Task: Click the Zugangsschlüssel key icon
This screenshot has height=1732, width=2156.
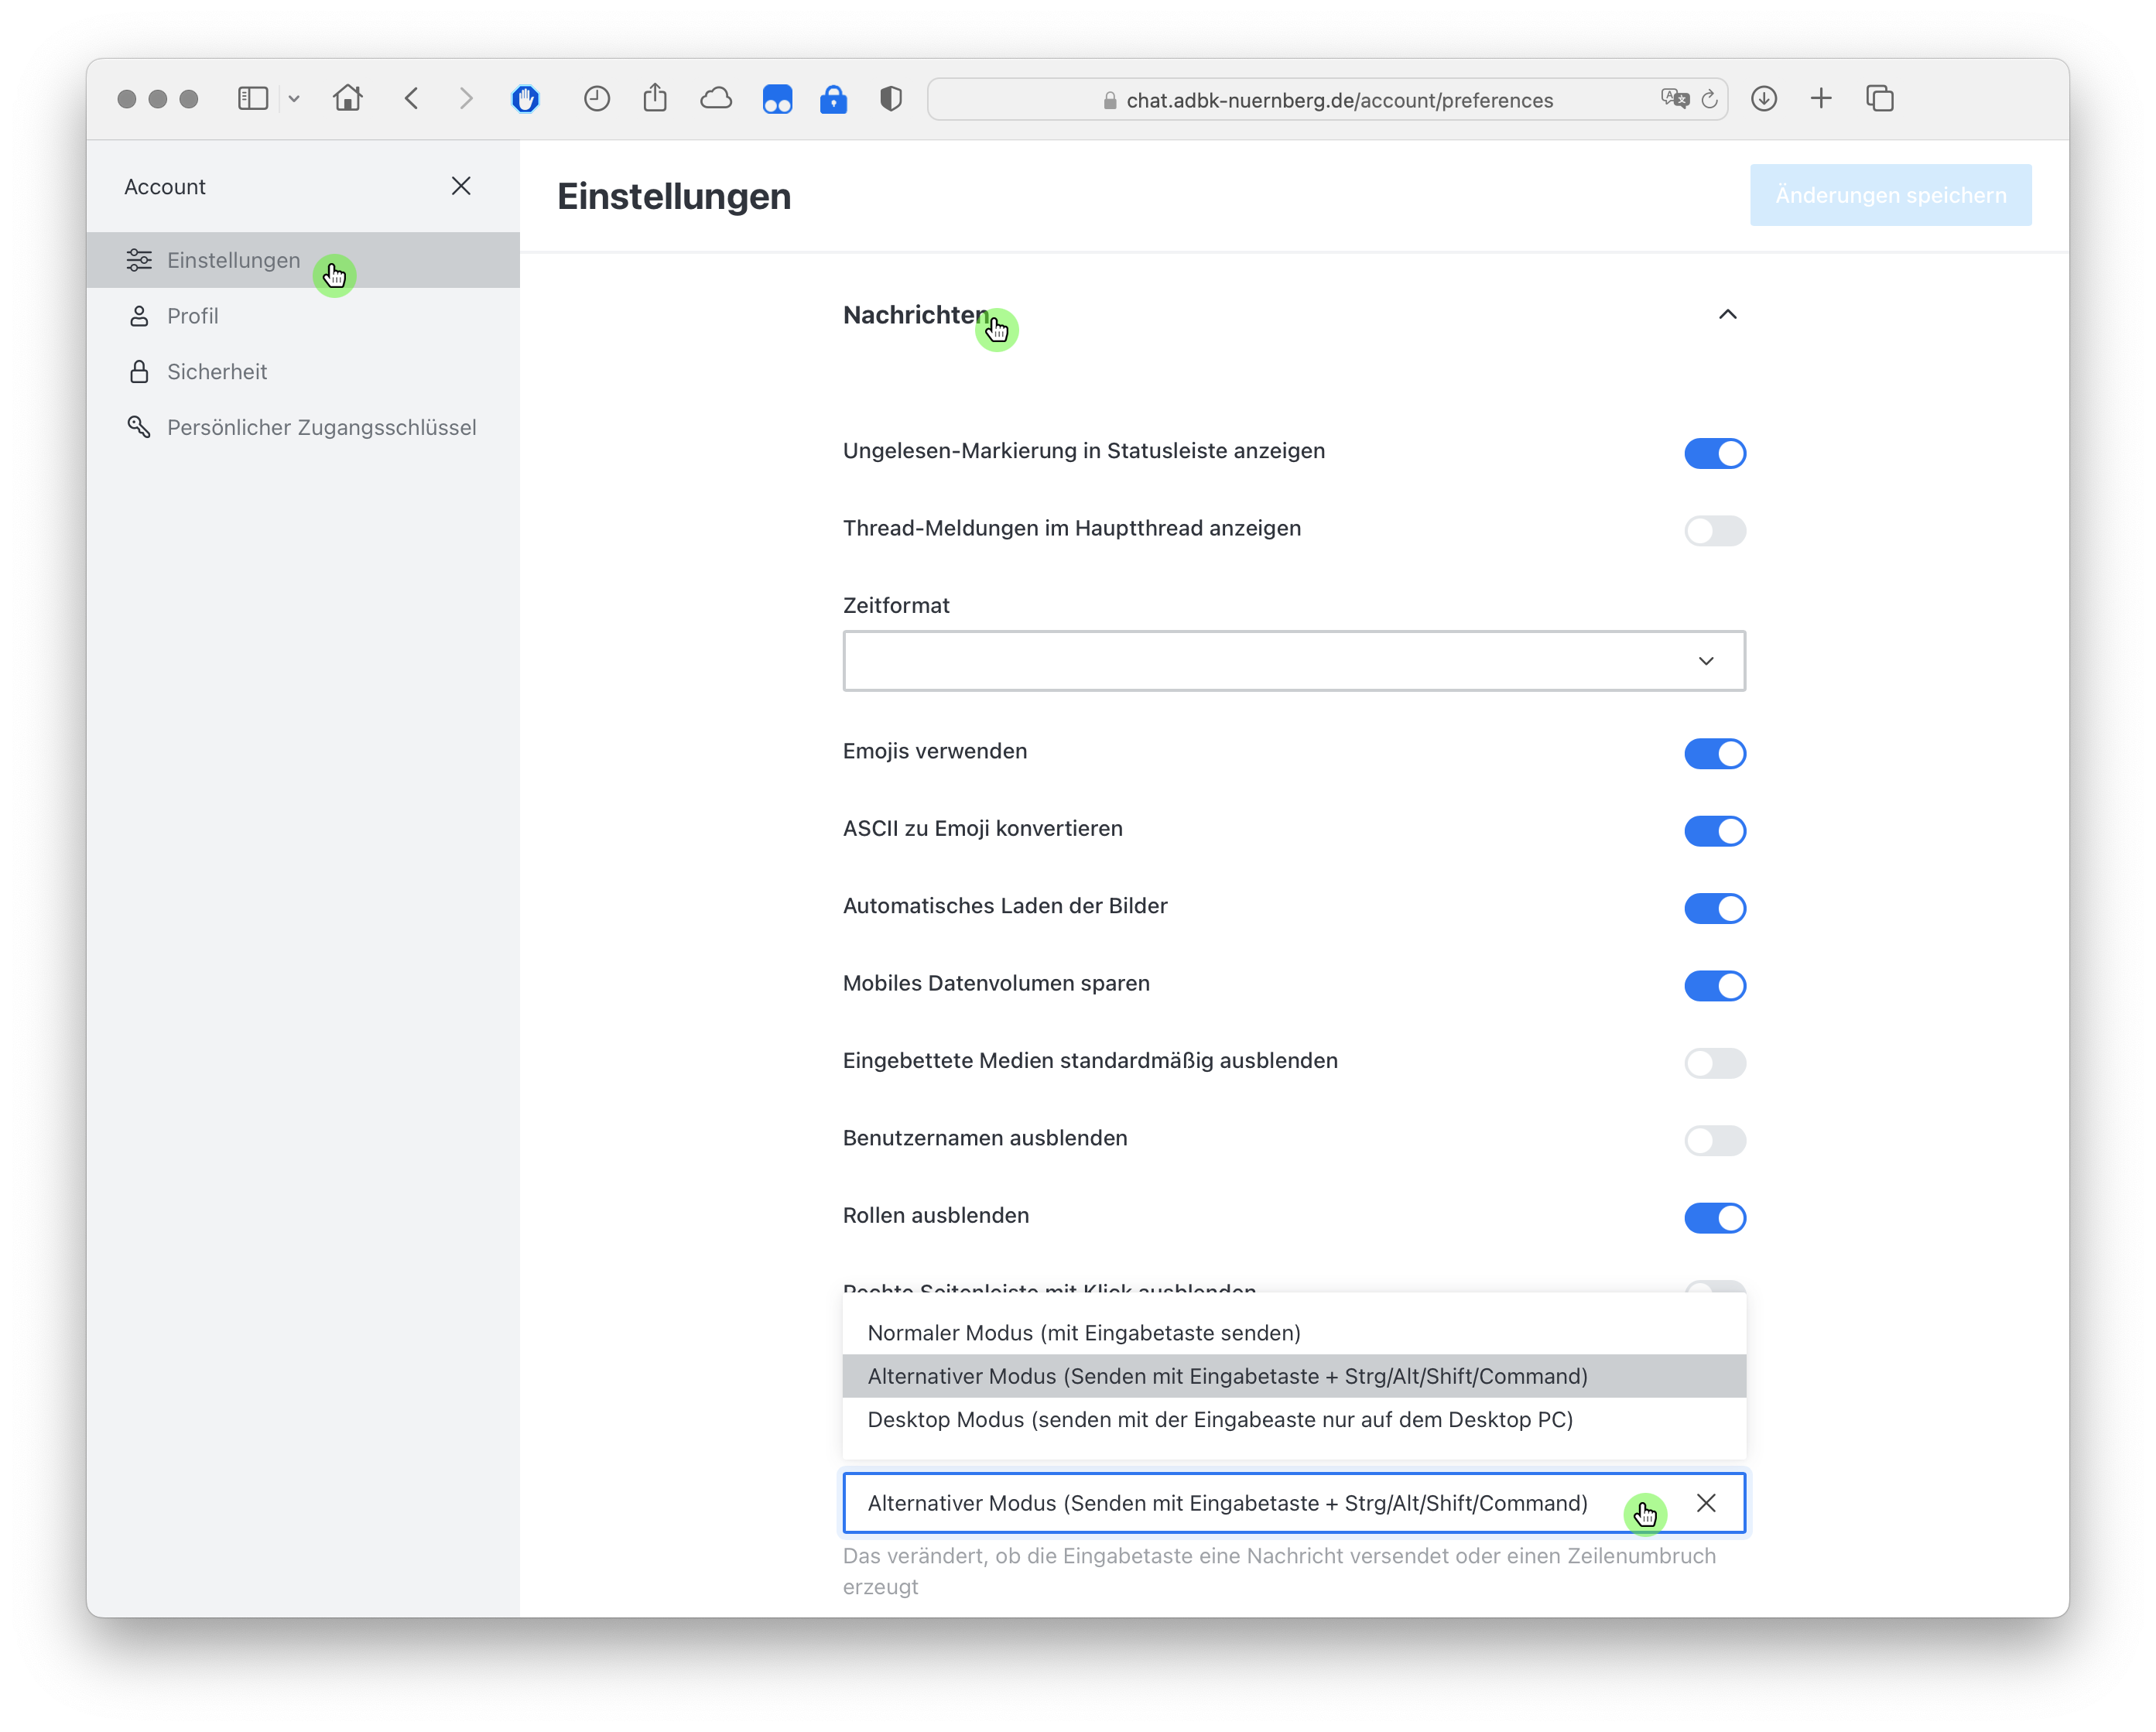Action: coord(139,428)
